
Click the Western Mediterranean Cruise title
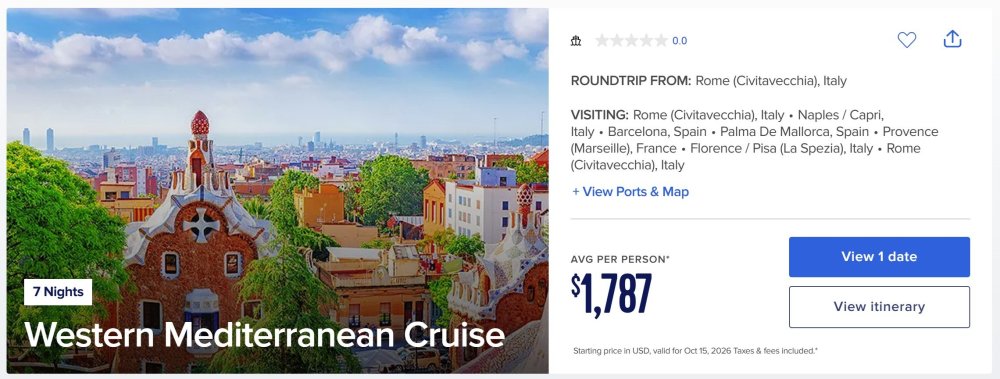point(265,335)
